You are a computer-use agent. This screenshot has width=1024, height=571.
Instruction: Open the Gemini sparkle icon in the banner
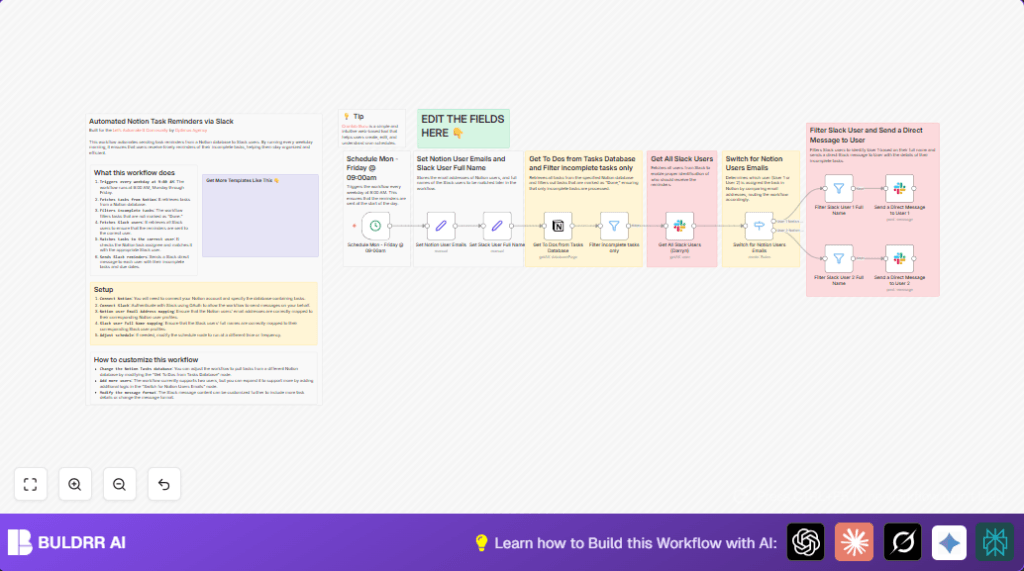tap(949, 542)
